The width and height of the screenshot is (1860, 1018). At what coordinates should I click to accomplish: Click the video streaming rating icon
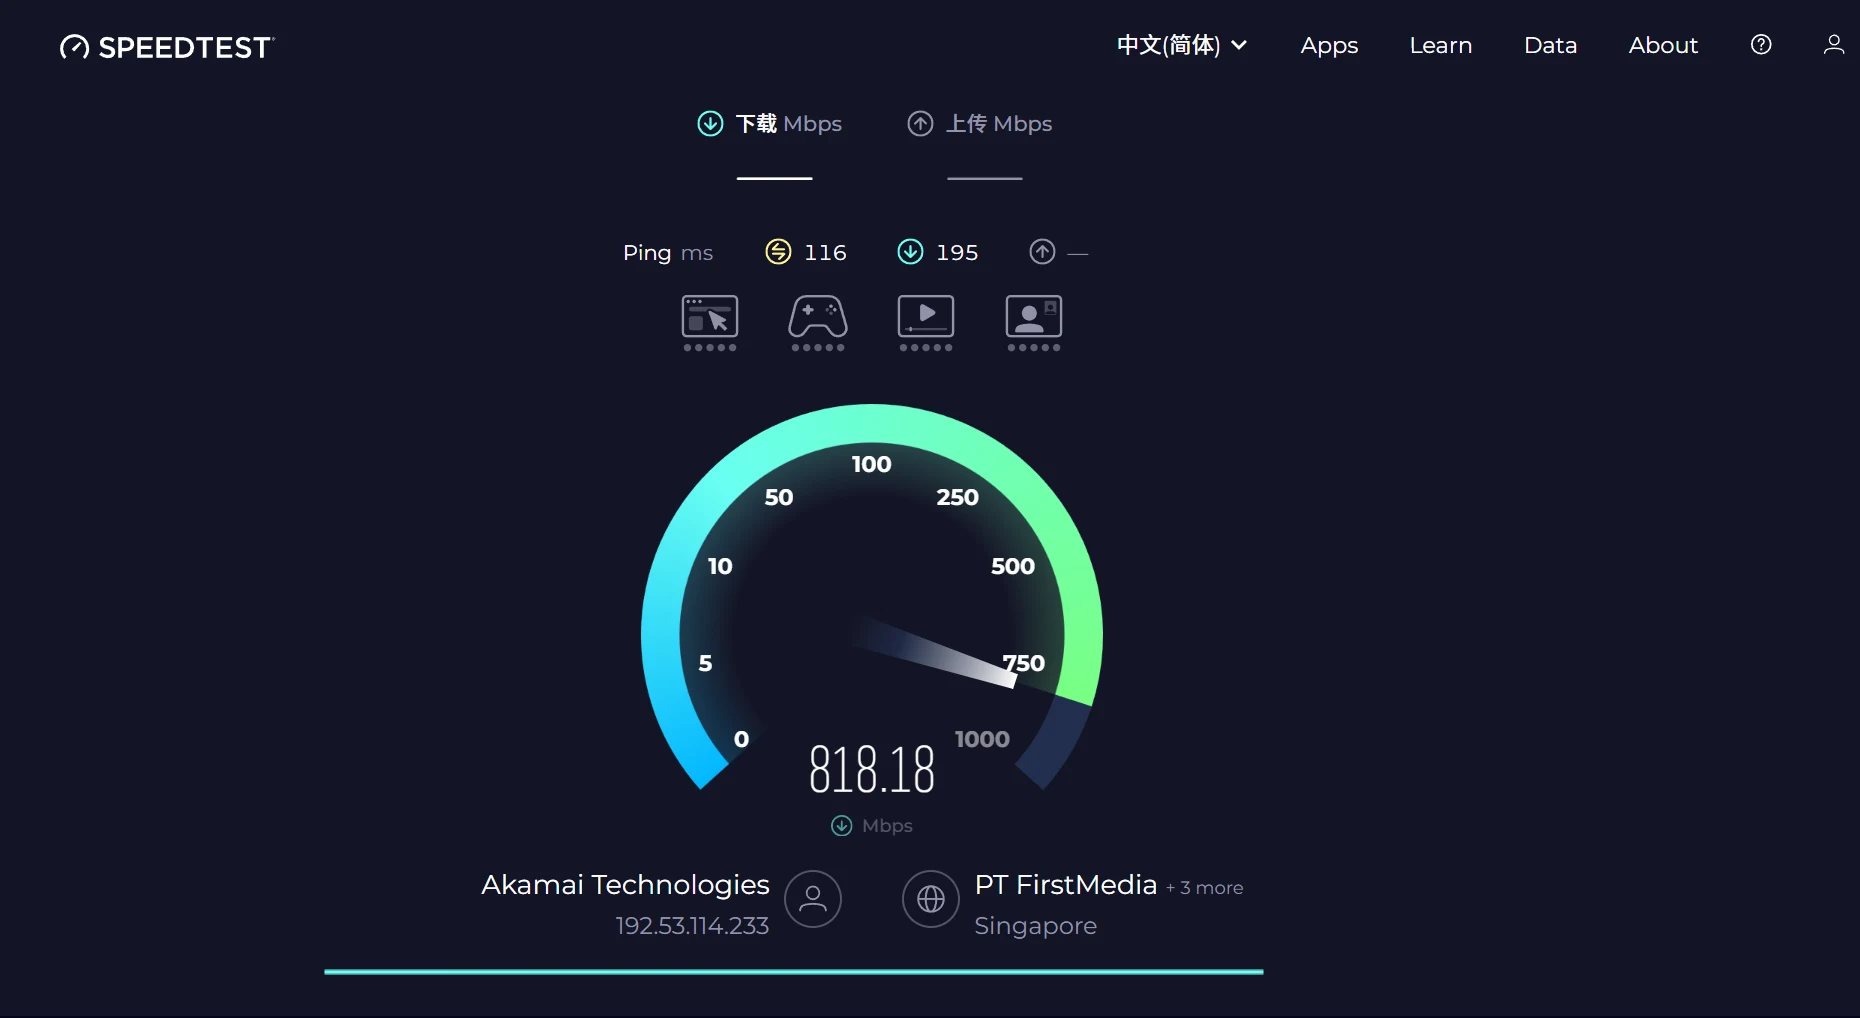[926, 318]
